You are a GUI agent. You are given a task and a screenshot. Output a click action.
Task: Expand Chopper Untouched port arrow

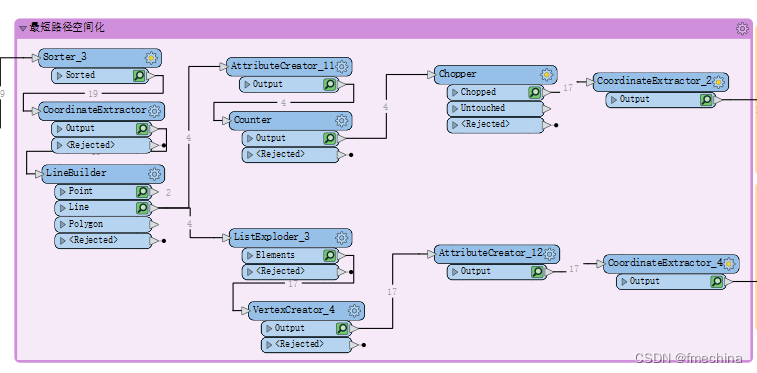[455, 109]
